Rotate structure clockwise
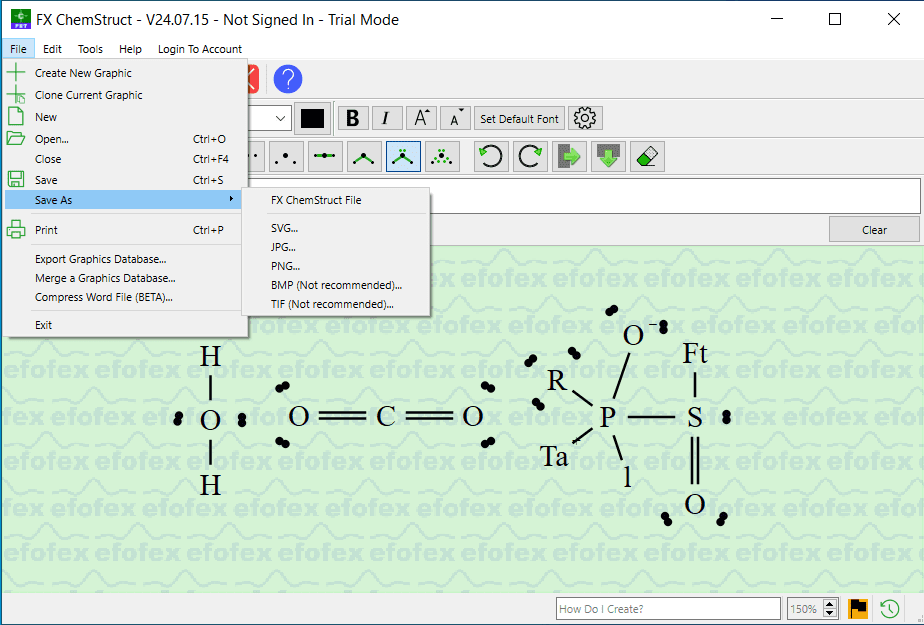This screenshot has height=625, width=924. point(530,157)
